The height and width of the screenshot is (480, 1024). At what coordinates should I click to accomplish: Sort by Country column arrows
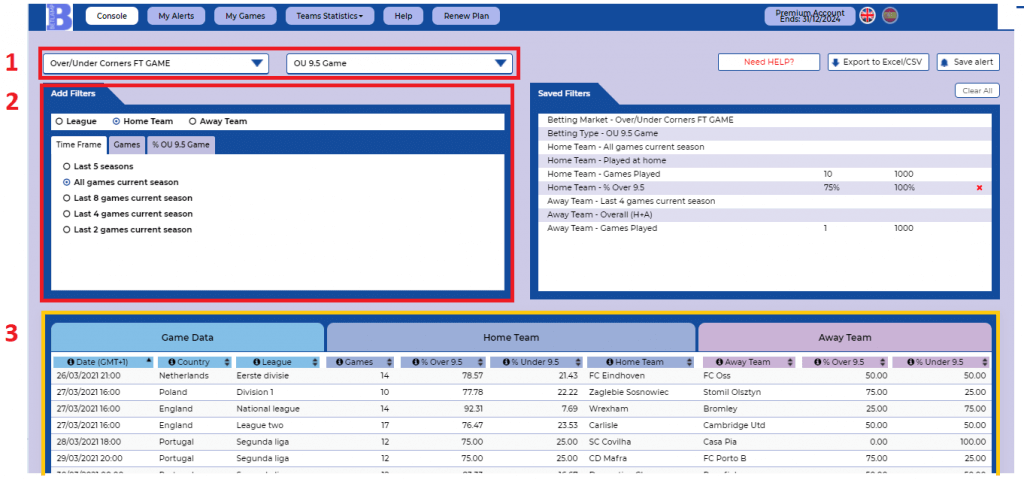click(x=227, y=362)
